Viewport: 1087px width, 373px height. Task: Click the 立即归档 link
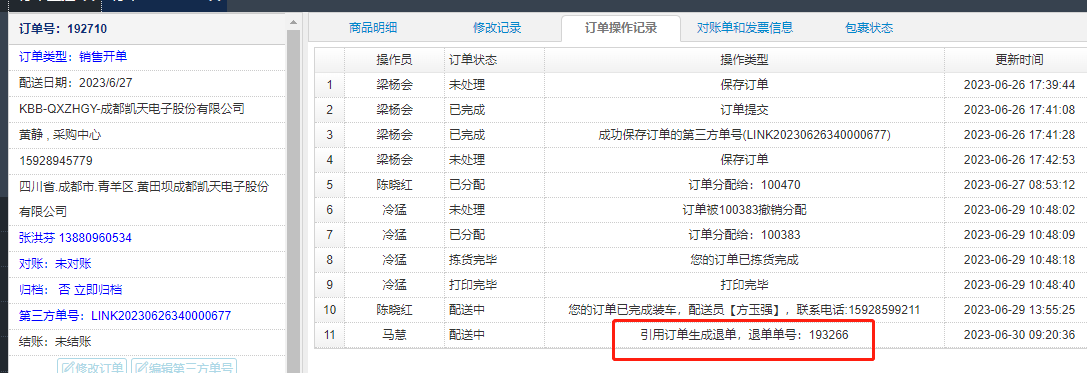pos(98,290)
